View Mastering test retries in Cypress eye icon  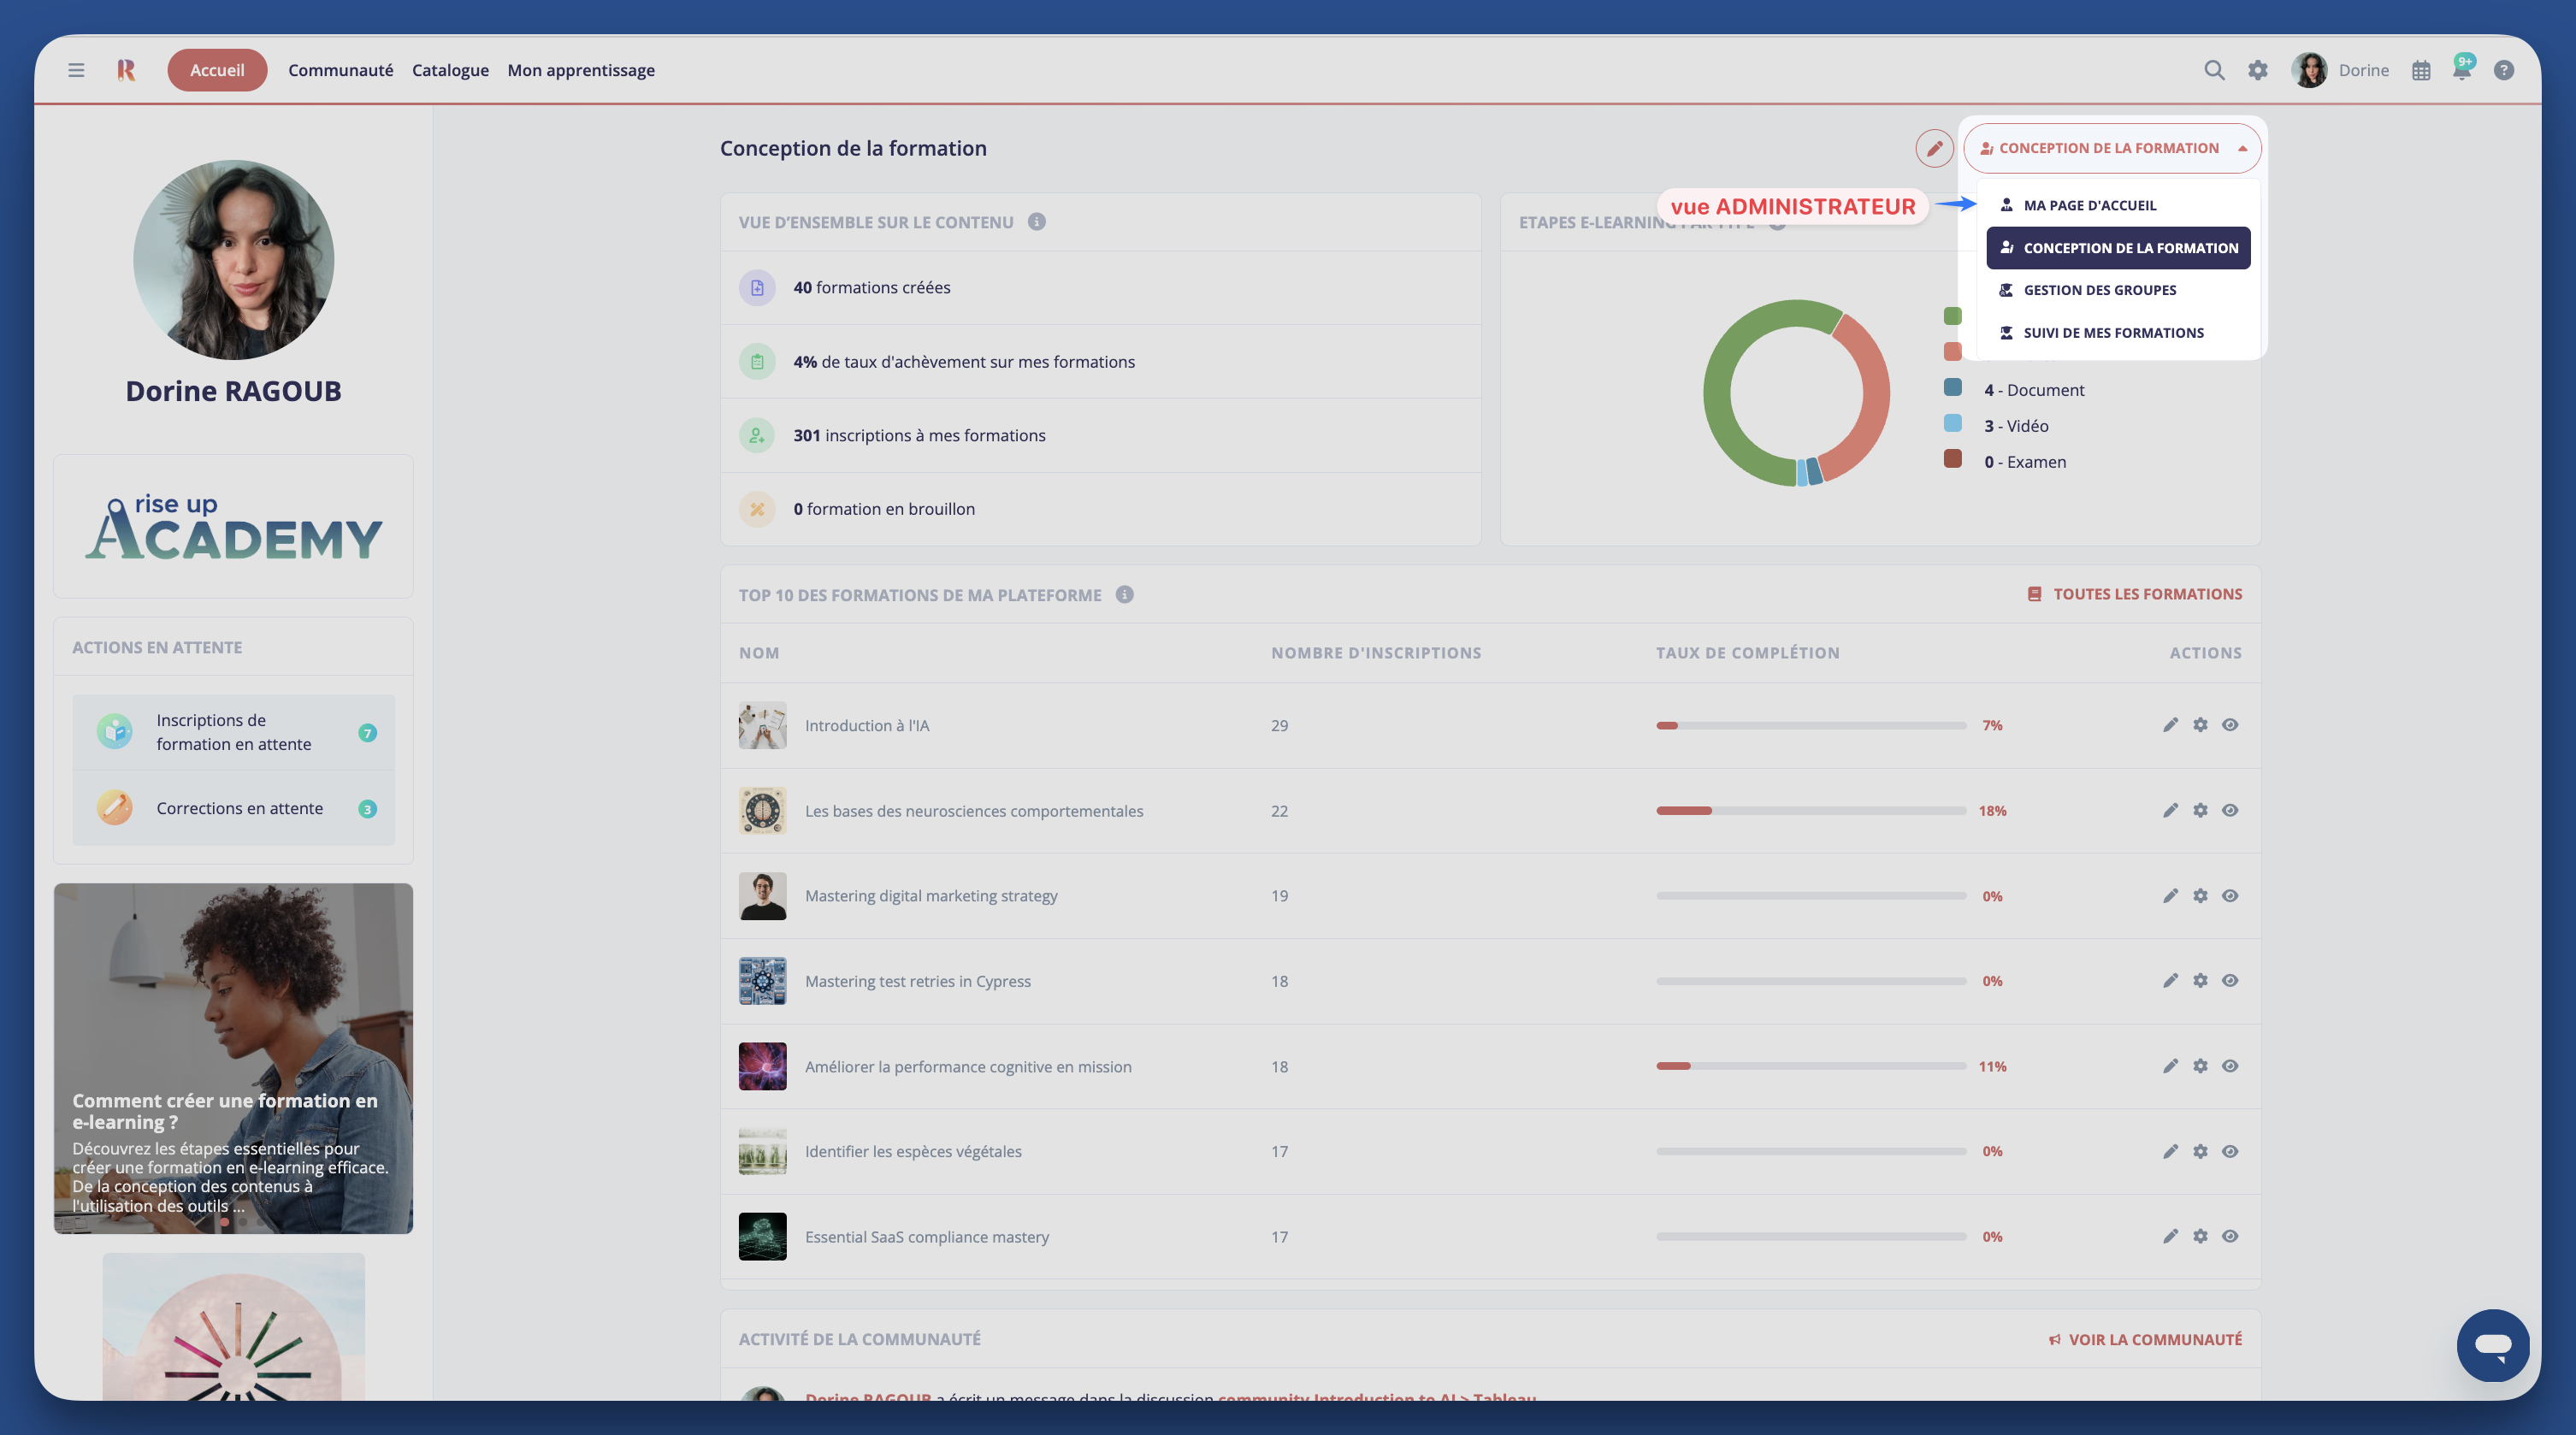click(2230, 981)
